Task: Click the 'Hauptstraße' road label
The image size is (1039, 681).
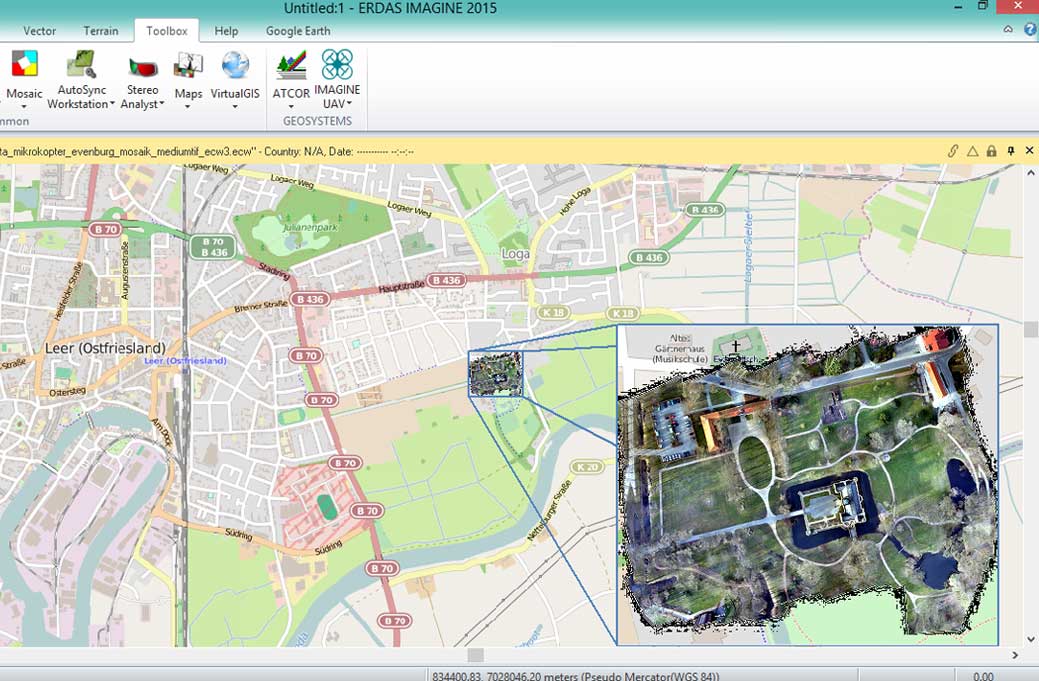Action: pos(402,287)
